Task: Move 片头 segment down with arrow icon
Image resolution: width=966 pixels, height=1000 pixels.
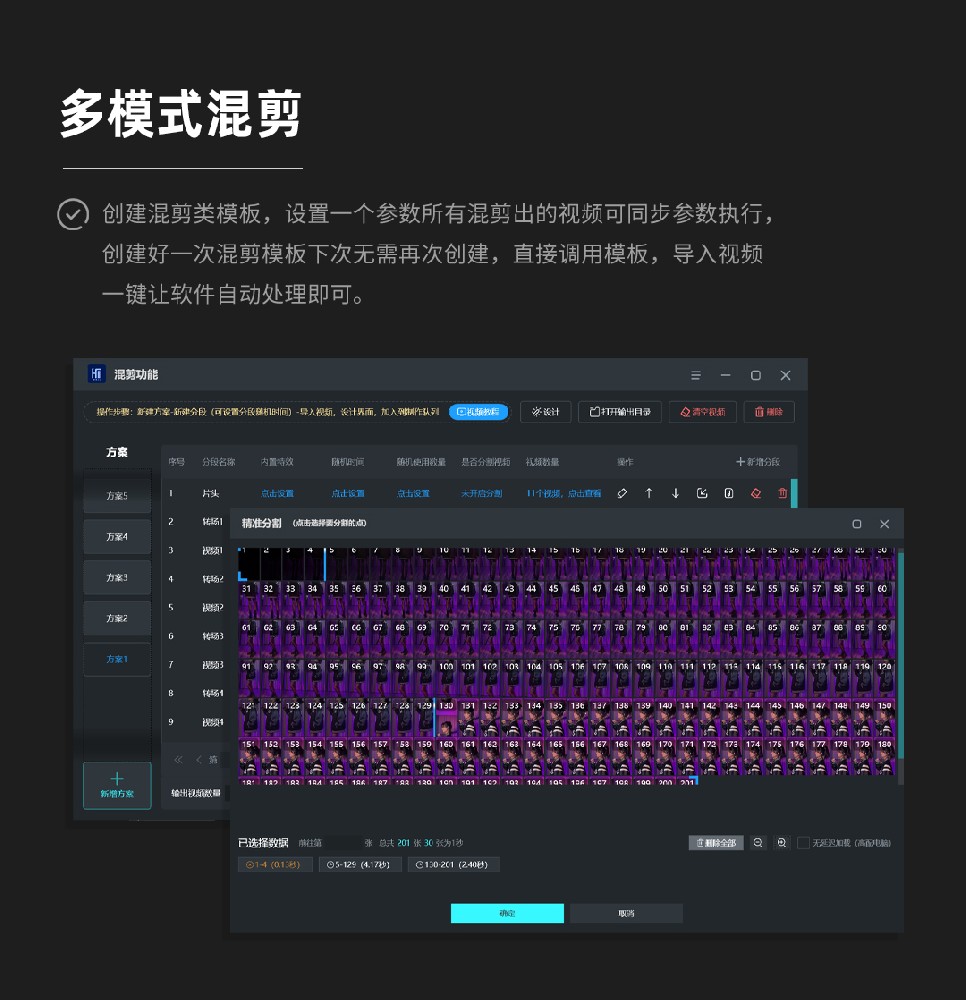Action: click(x=675, y=493)
